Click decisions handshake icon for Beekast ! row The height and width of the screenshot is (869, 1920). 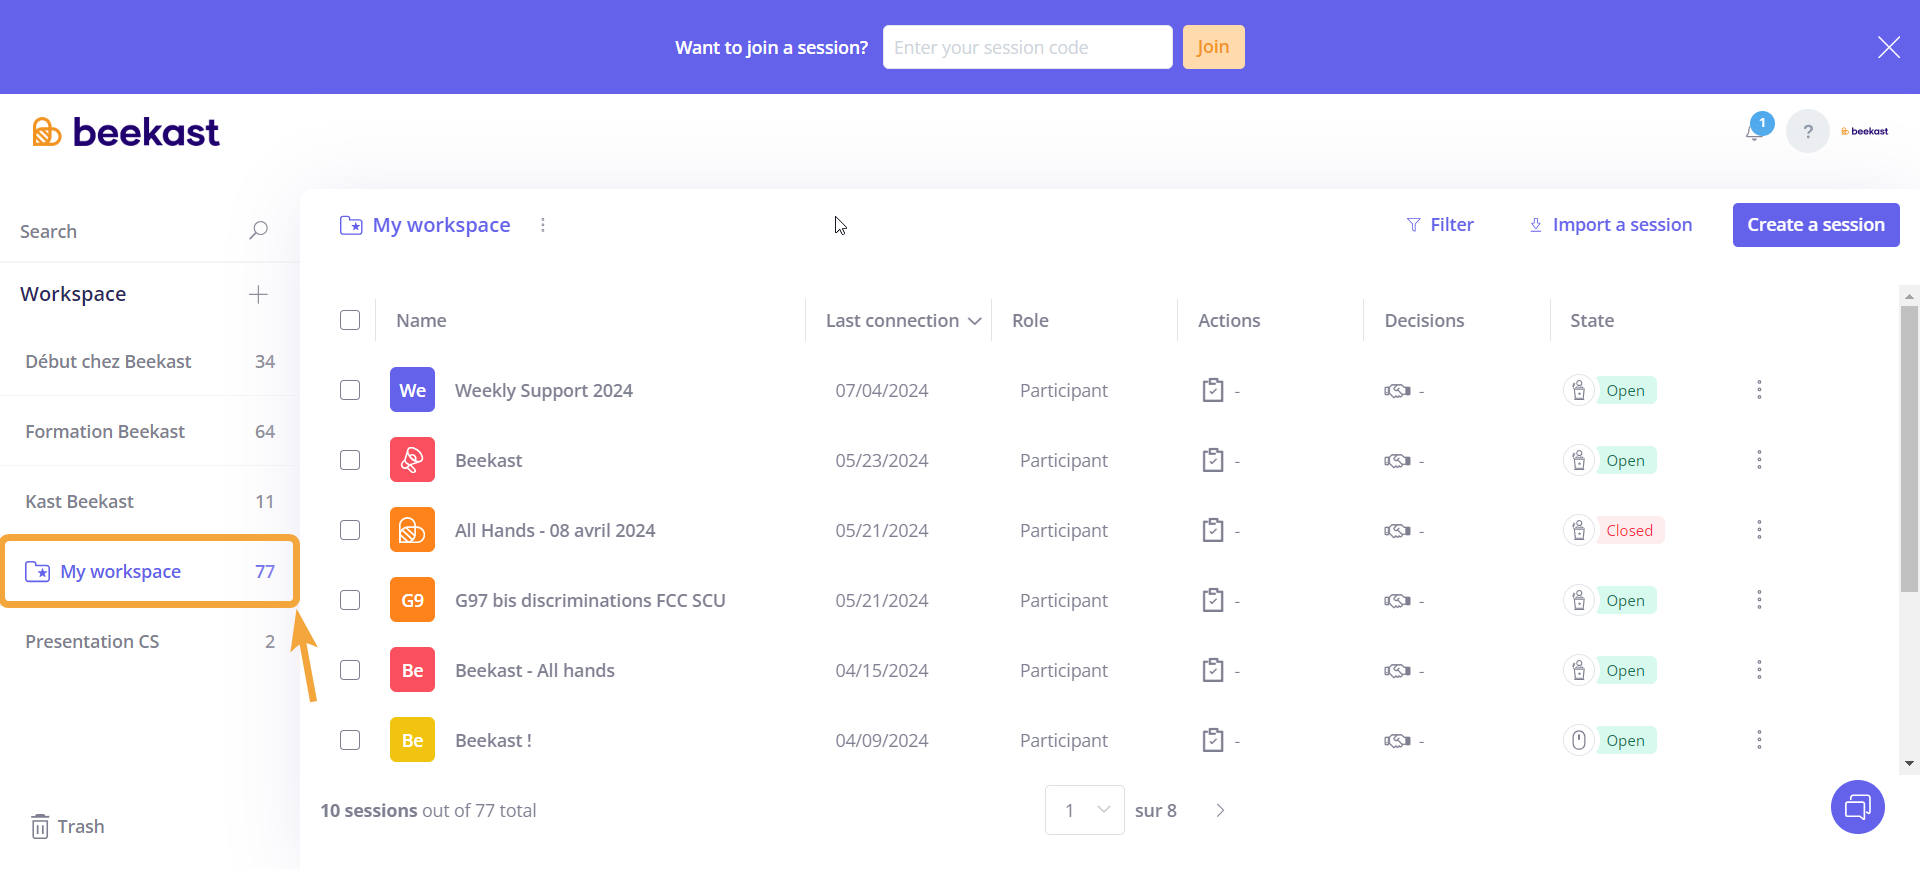1397,740
